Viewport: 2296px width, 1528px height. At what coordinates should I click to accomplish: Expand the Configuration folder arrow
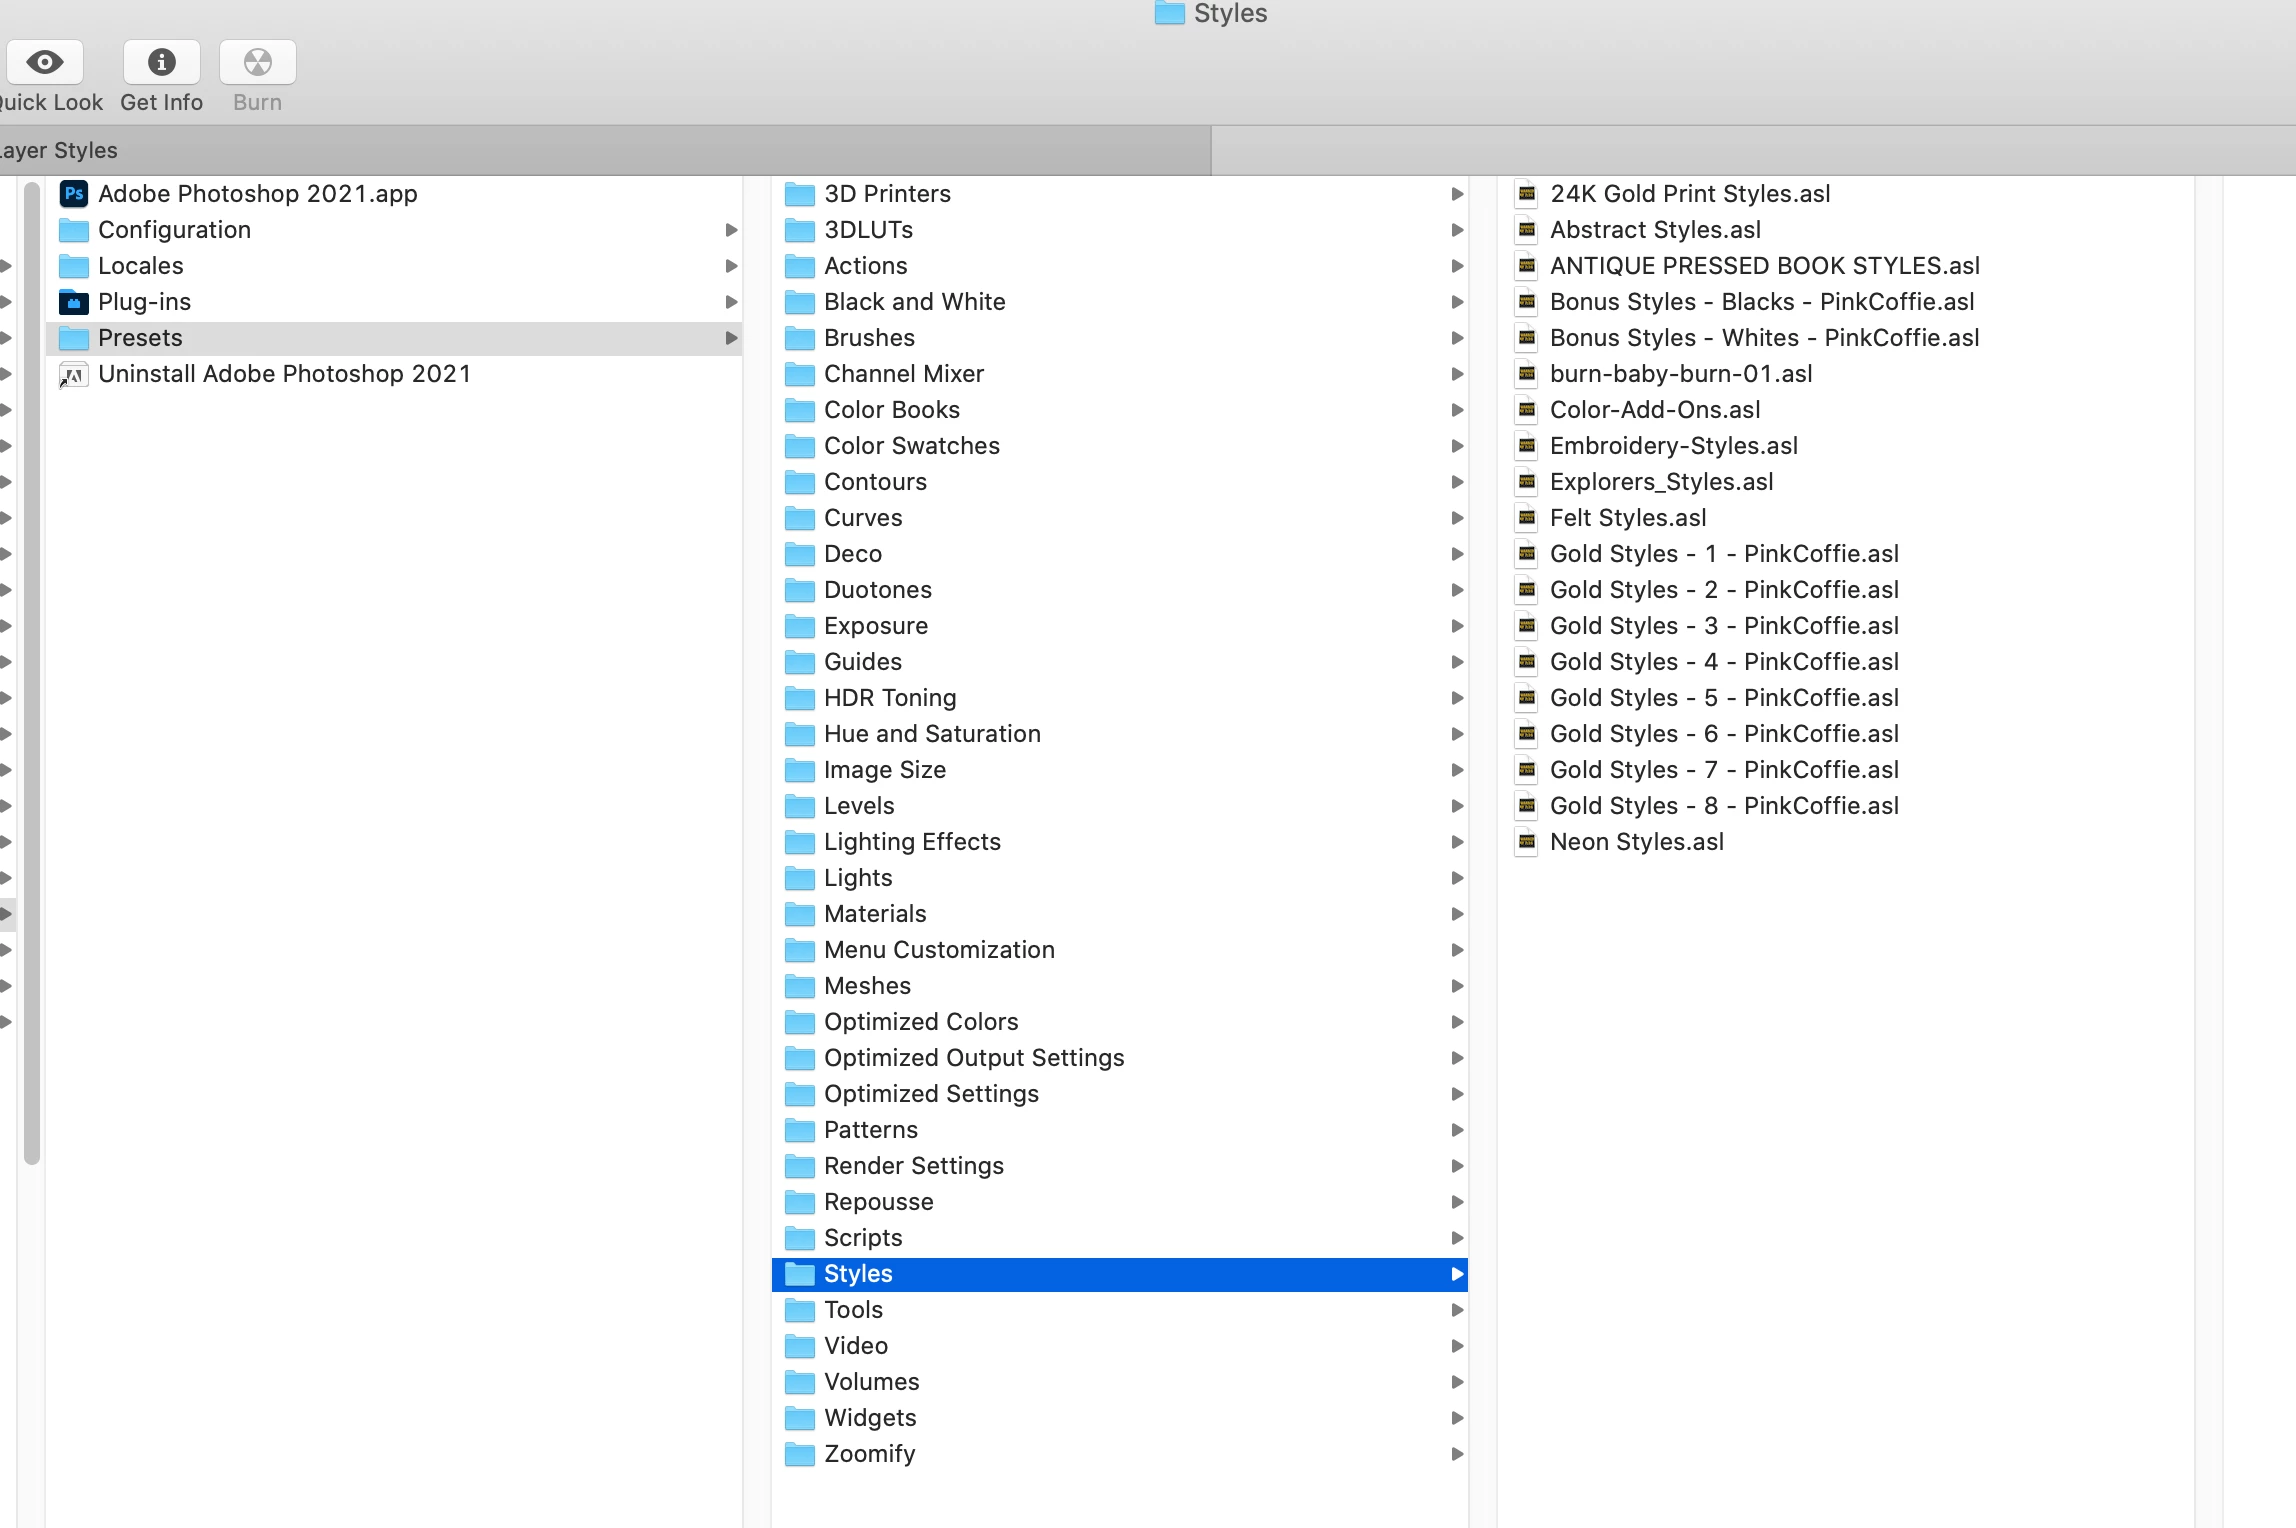(x=731, y=230)
